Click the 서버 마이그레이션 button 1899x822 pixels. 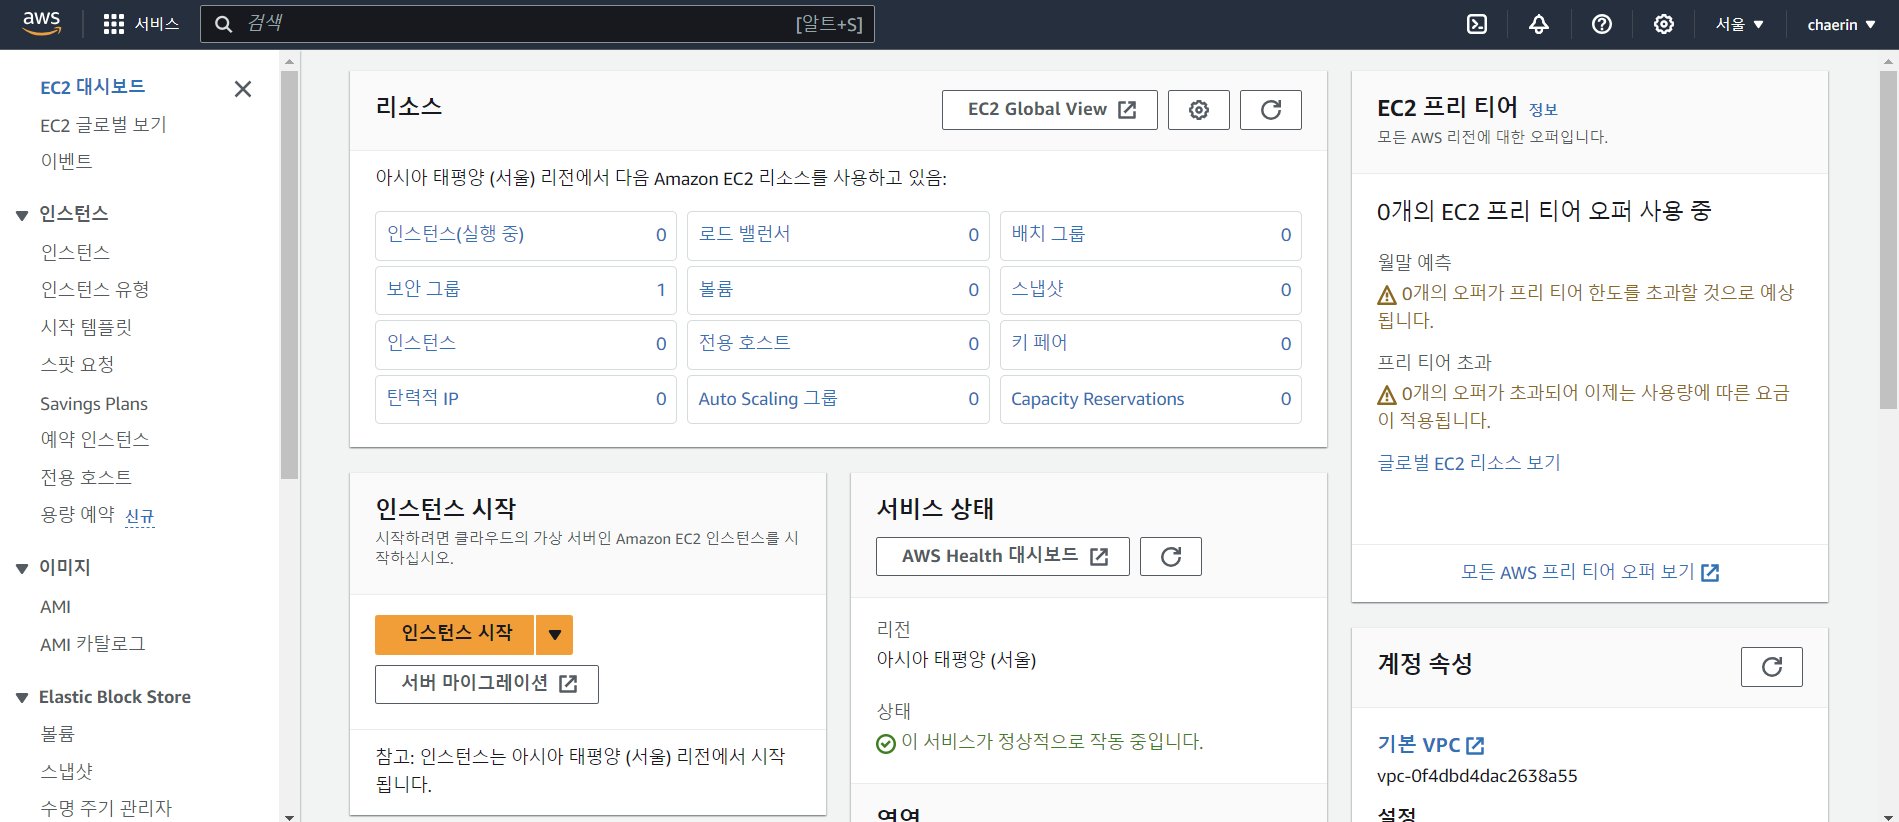[x=487, y=684]
